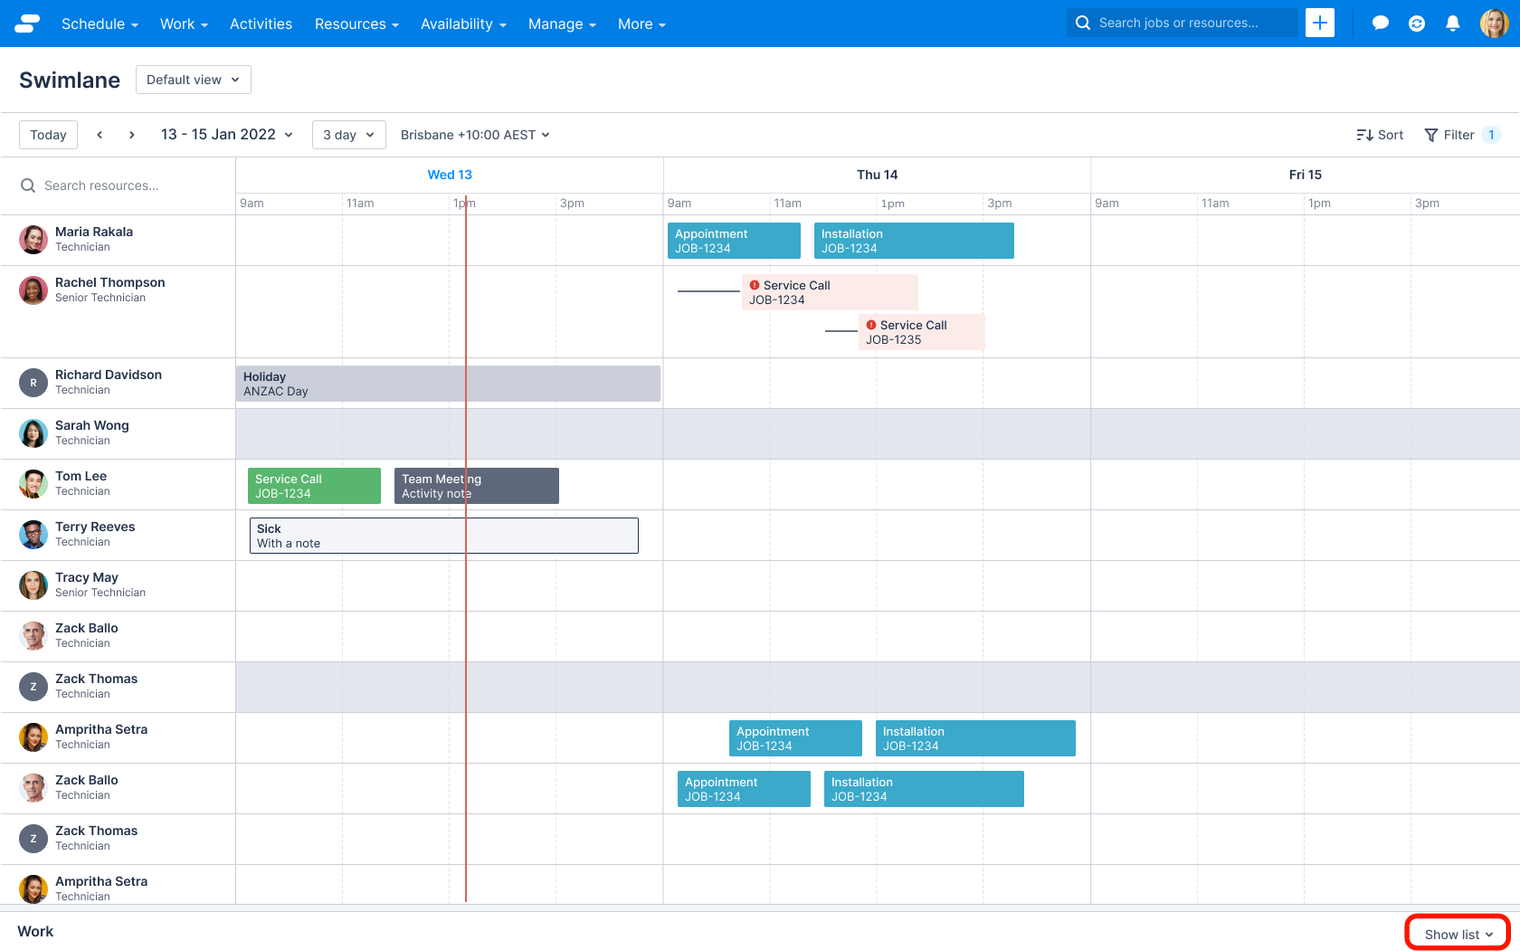Open the Manage menu in the navigation bar

click(x=561, y=23)
